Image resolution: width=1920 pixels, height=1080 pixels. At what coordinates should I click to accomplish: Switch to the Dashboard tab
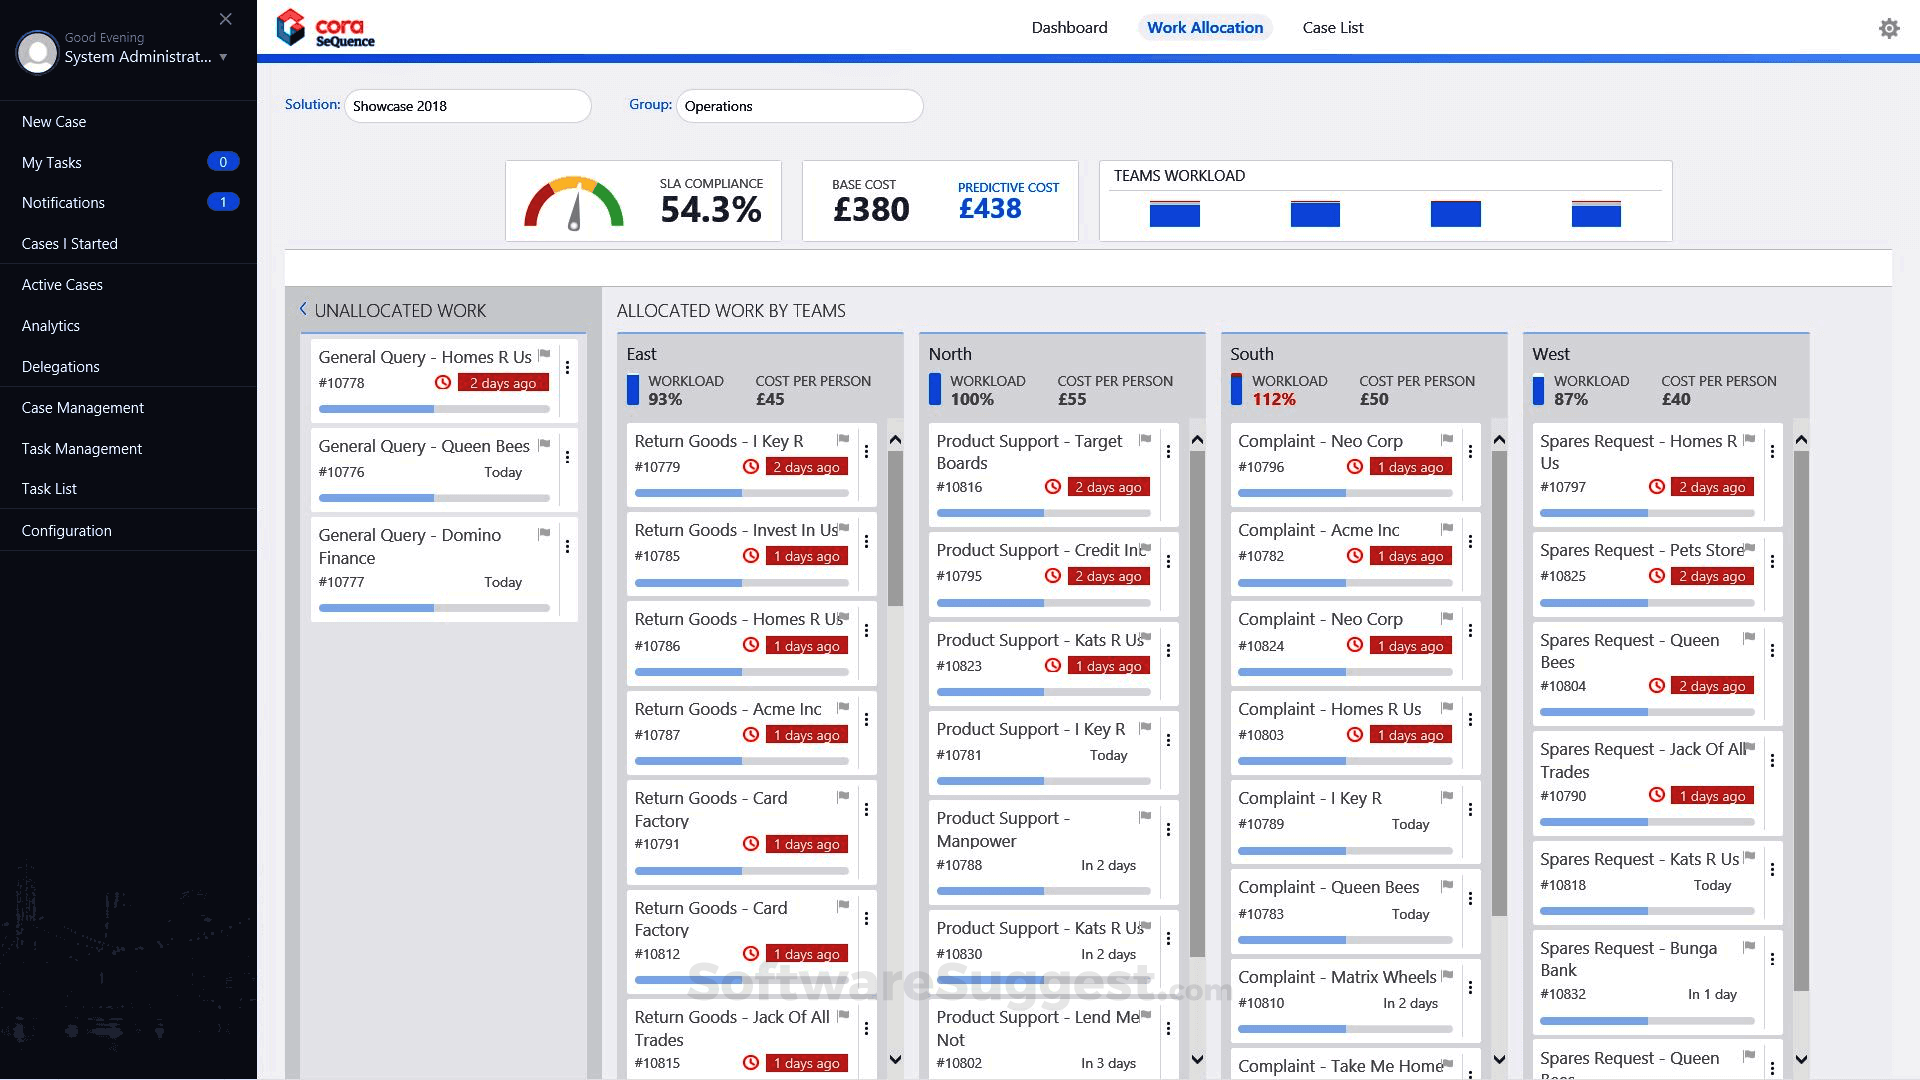1069,27
